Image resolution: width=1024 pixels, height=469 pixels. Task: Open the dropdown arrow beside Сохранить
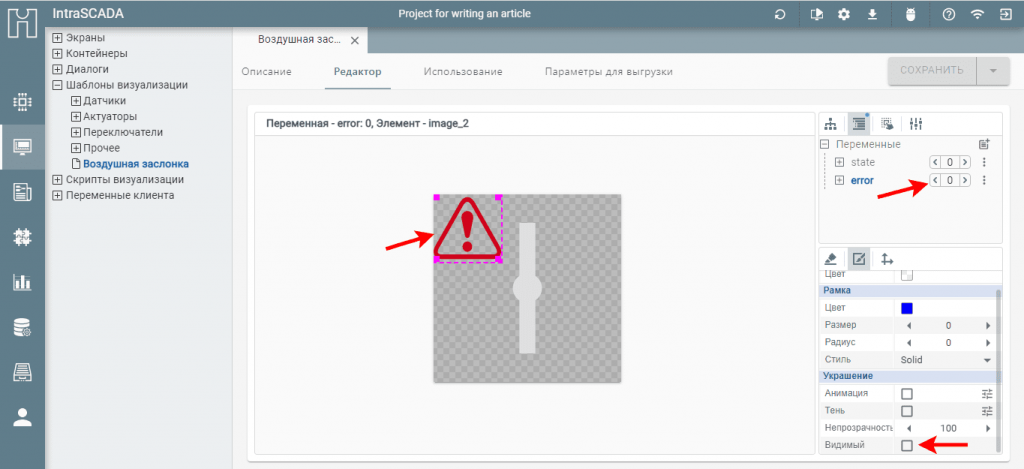point(993,71)
